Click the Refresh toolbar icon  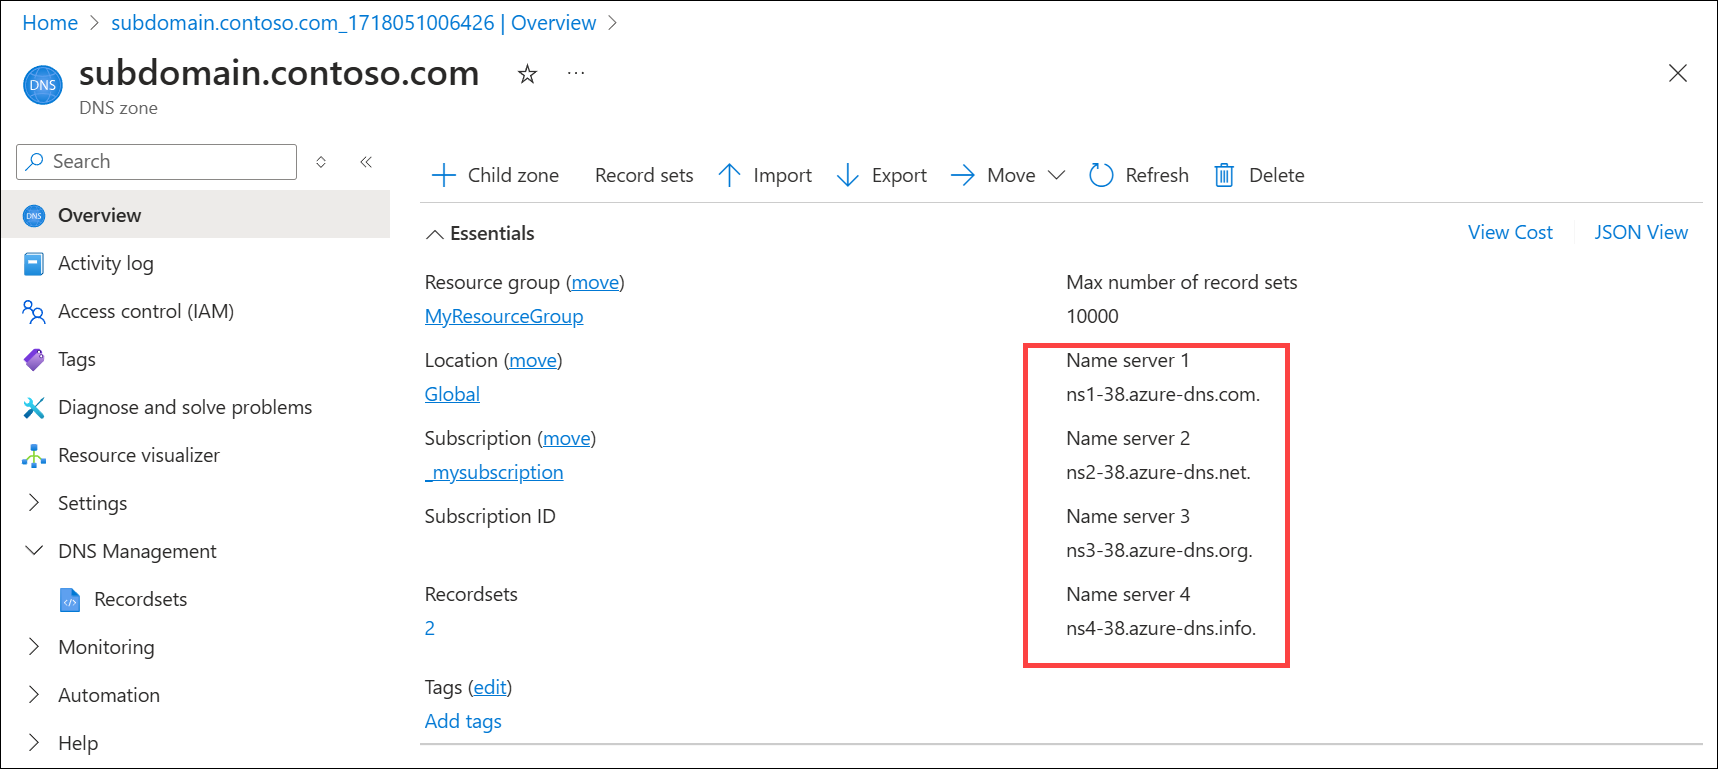[x=1101, y=176]
